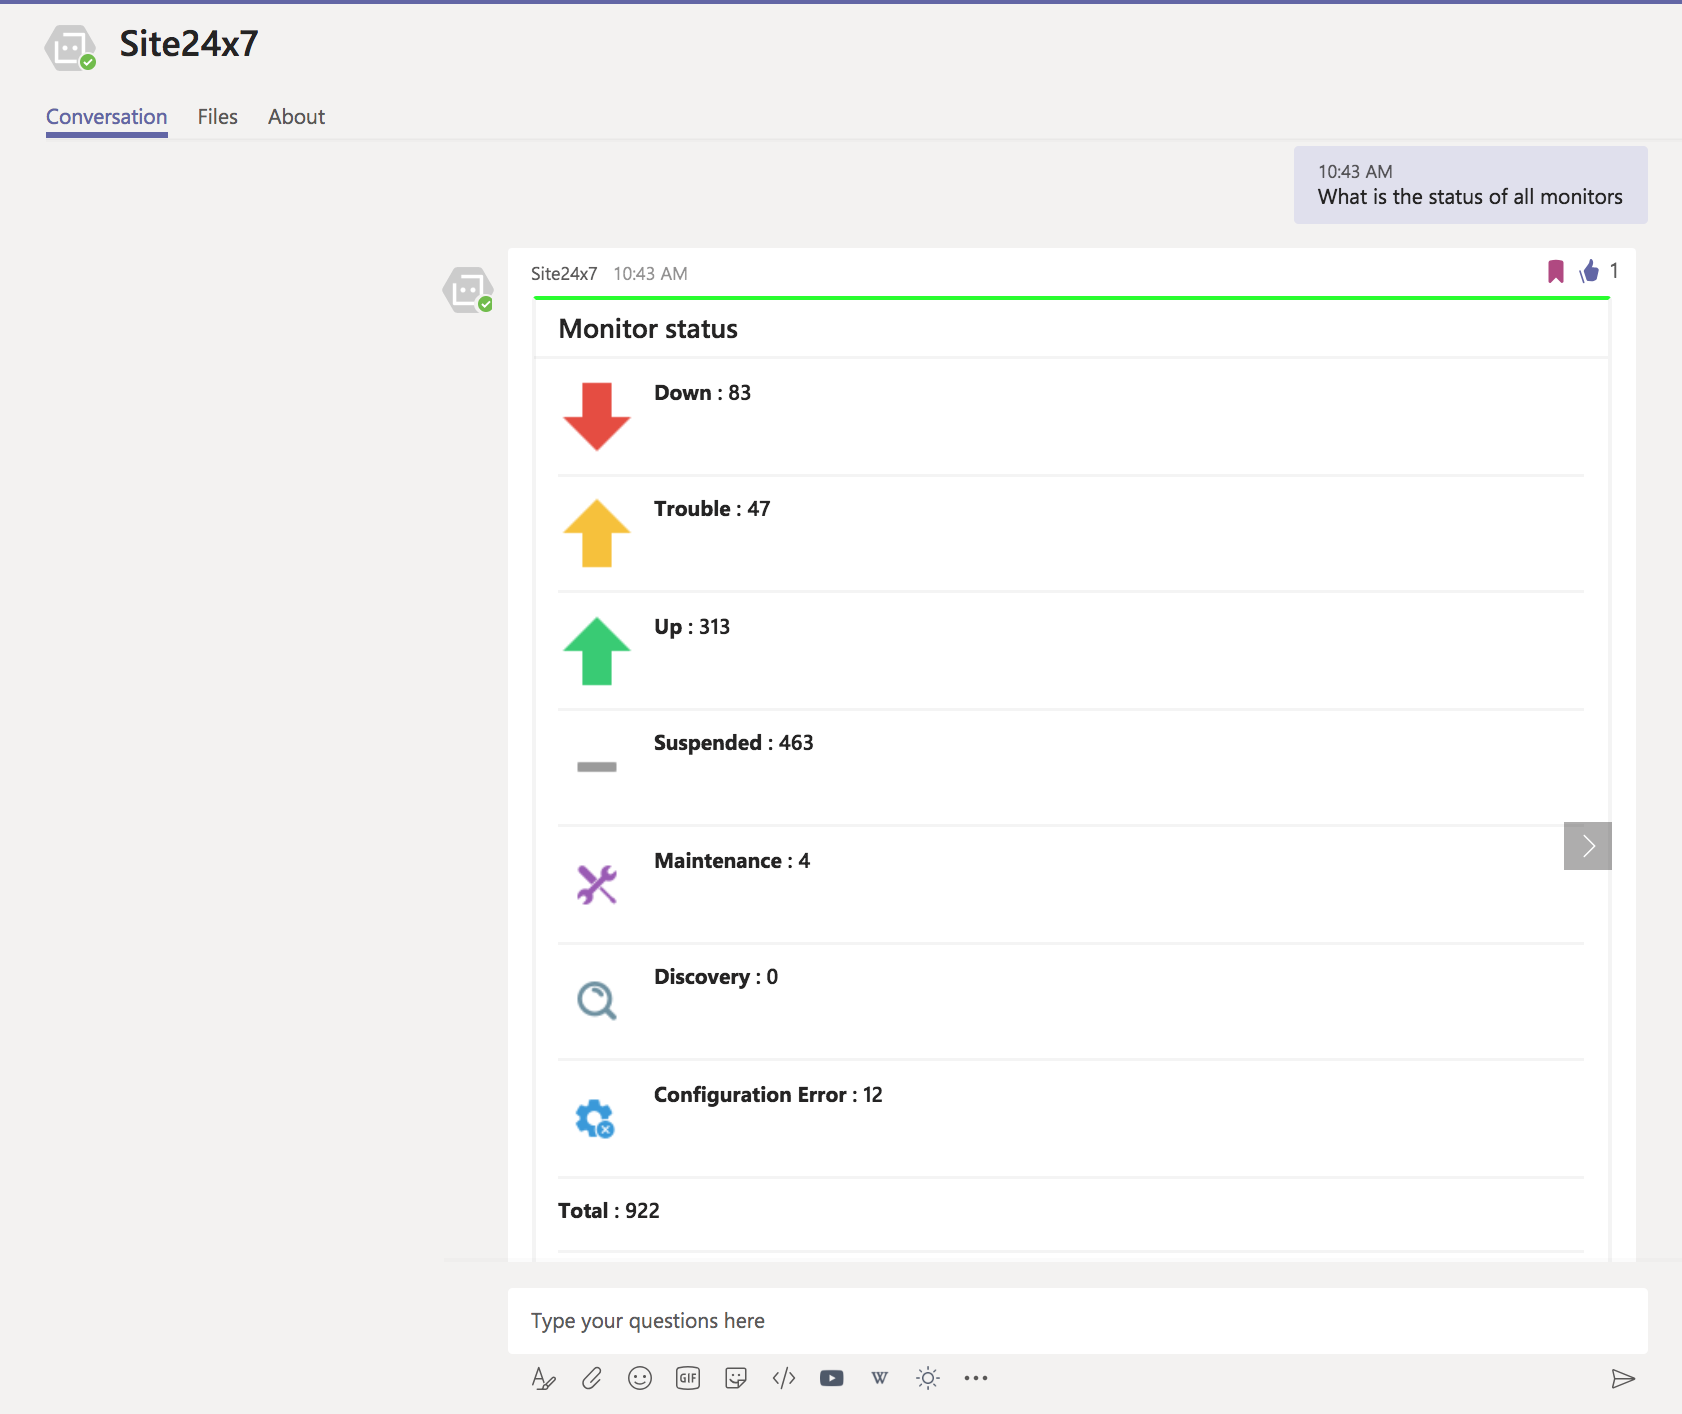Screen dimensions: 1682x1414
Task: Insert a GIF into the message
Action: 688,1379
